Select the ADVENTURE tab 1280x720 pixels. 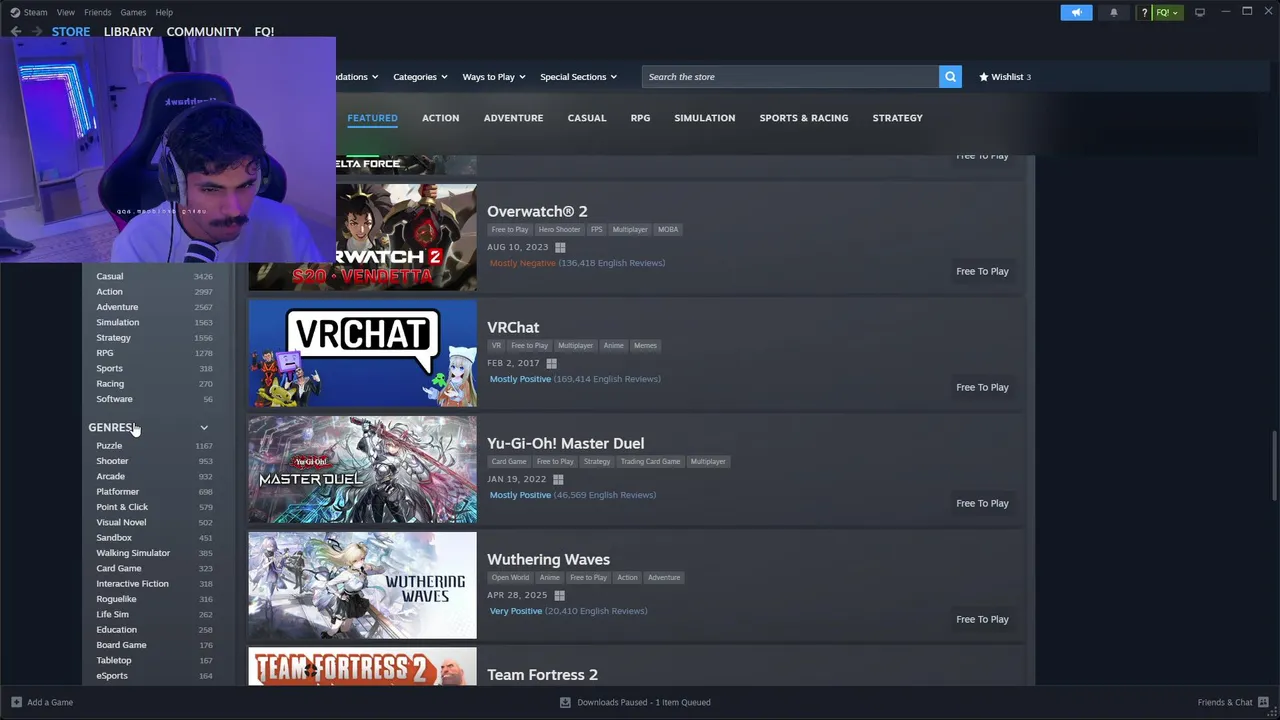pyautogui.click(x=514, y=118)
